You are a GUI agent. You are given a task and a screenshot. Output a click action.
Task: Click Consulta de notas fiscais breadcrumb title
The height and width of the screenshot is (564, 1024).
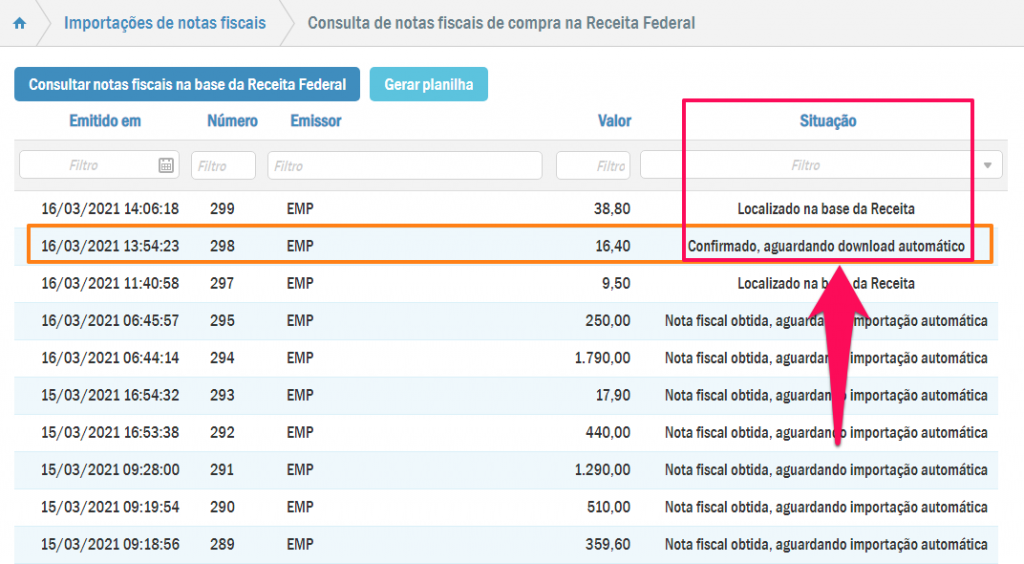501,22
